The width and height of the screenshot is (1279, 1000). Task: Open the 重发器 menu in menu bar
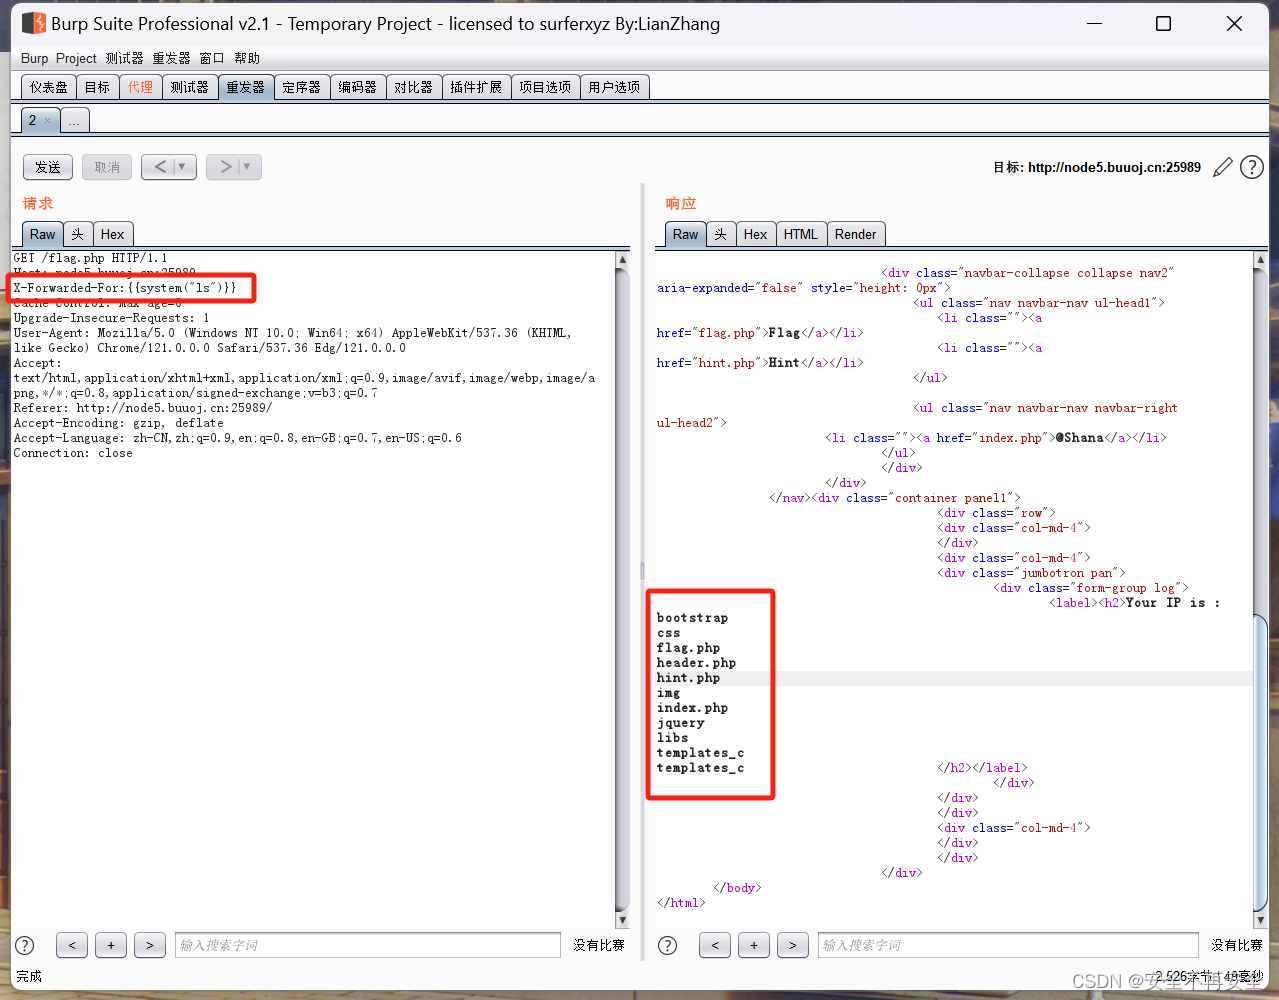click(x=171, y=58)
